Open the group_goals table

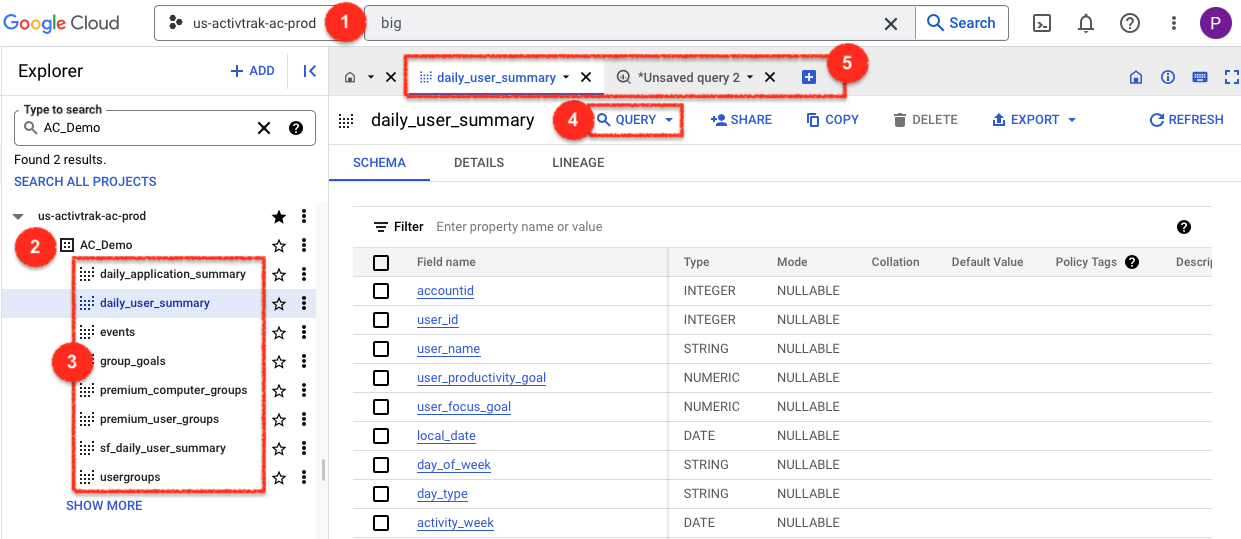coord(132,361)
